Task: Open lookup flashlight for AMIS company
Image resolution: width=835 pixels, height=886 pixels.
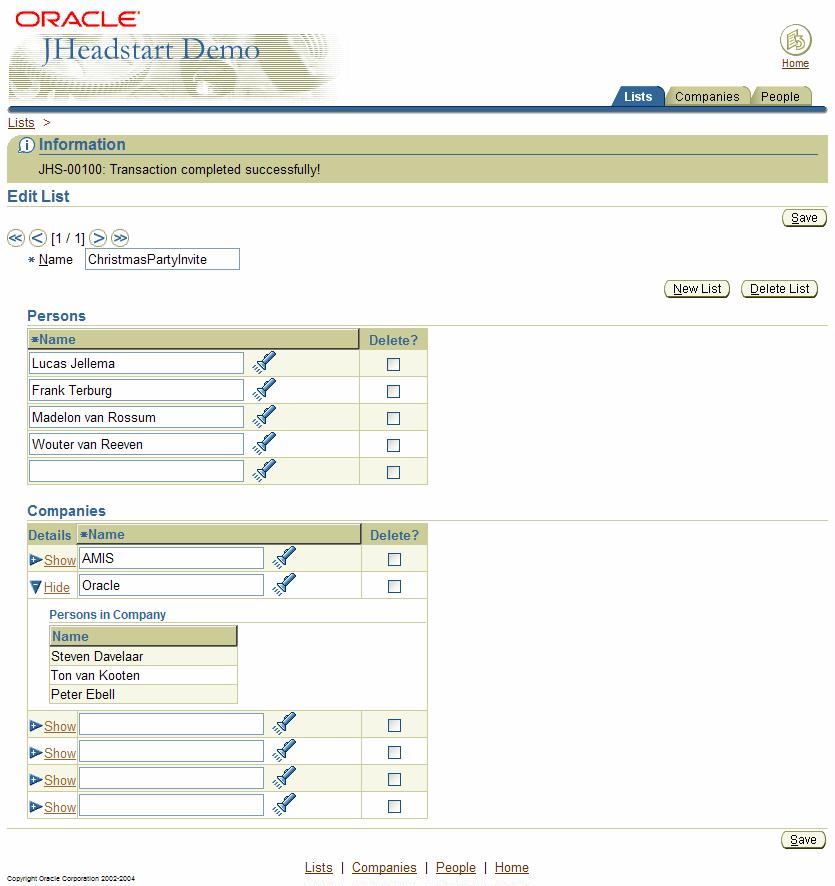Action: coord(284,557)
